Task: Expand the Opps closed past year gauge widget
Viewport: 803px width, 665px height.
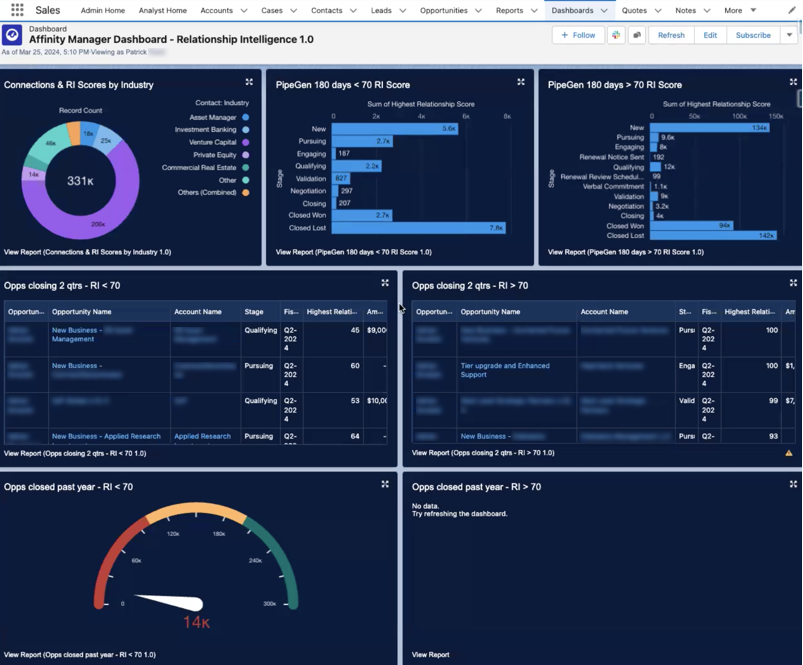Action: pos(385,484)
